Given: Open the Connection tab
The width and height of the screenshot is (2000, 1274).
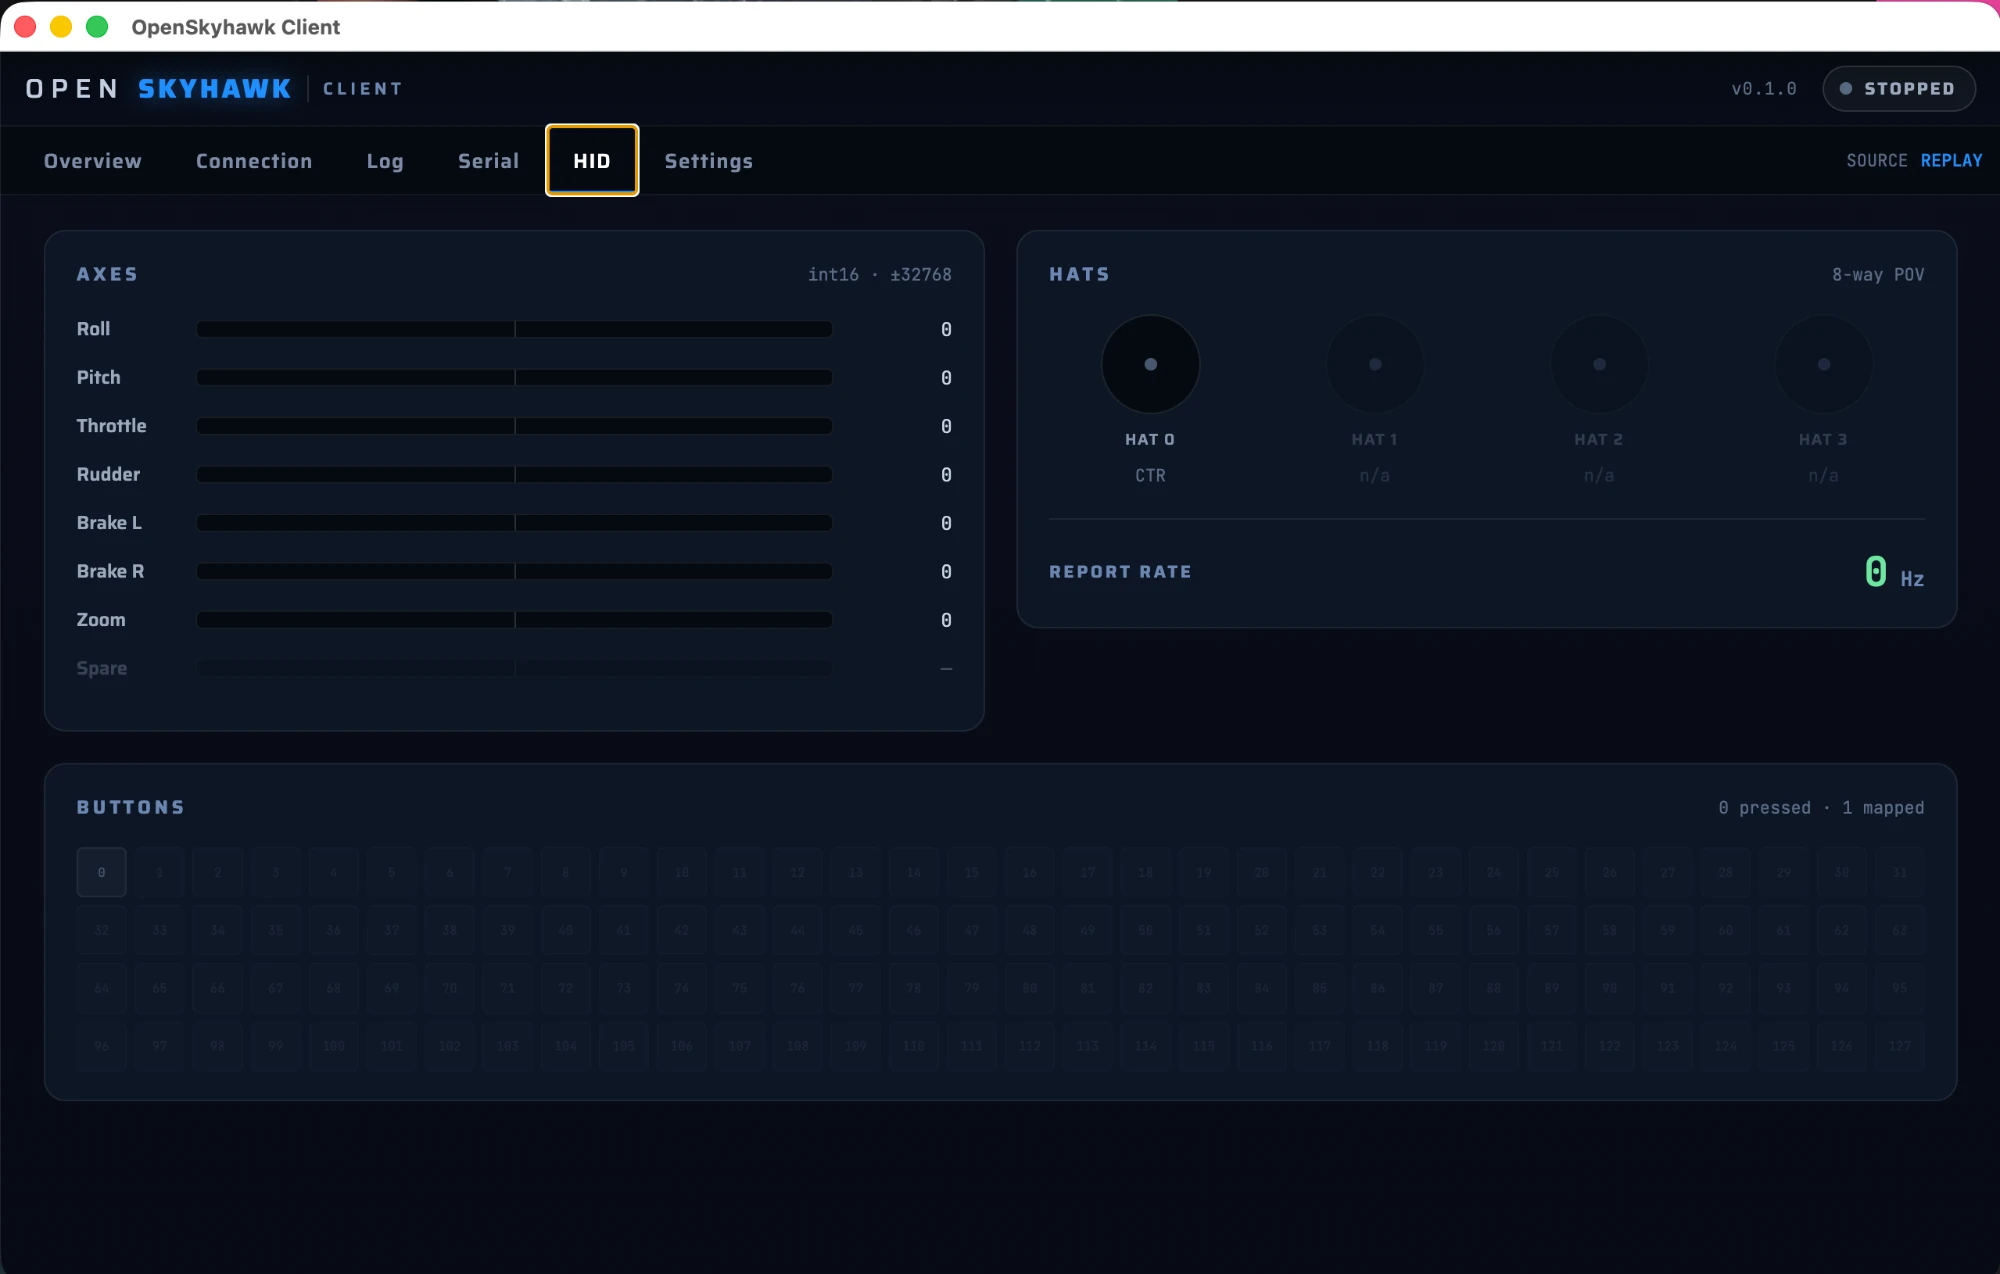Looking at the screenshot, I should (x=254, y=161).
